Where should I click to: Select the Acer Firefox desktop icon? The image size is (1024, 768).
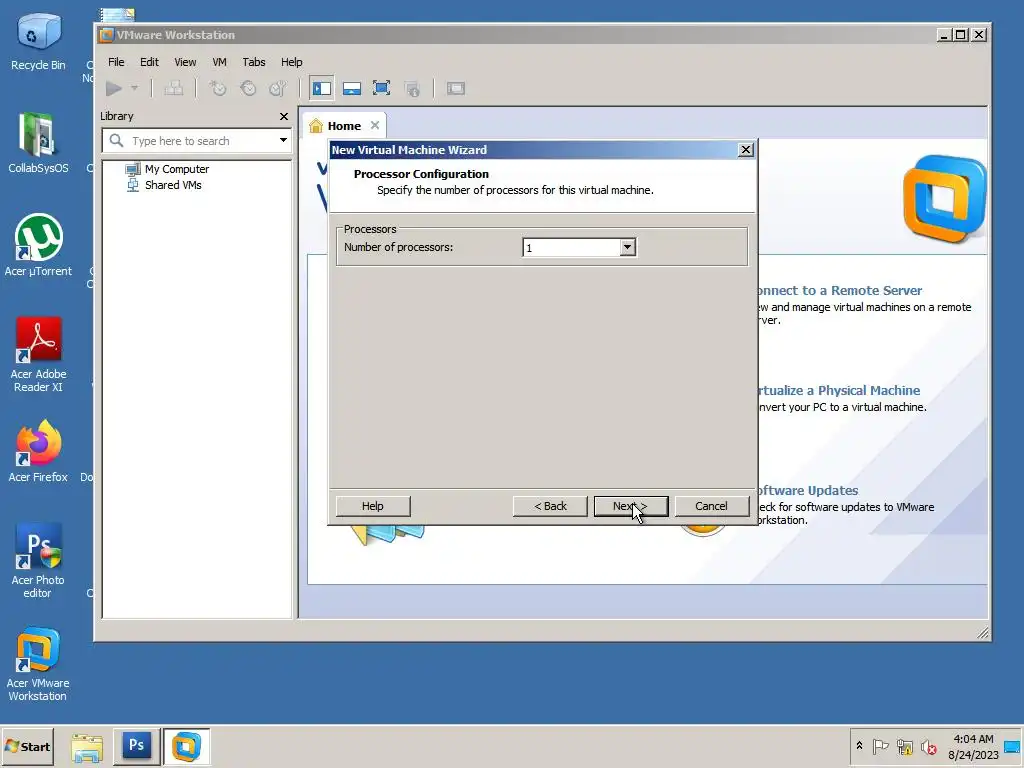click(x=38, y=451)
